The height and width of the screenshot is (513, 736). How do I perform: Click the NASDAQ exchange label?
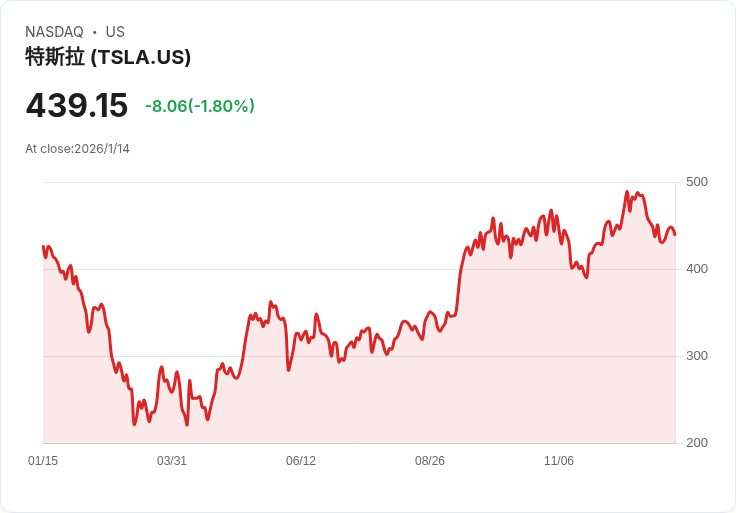pos(54,32)
